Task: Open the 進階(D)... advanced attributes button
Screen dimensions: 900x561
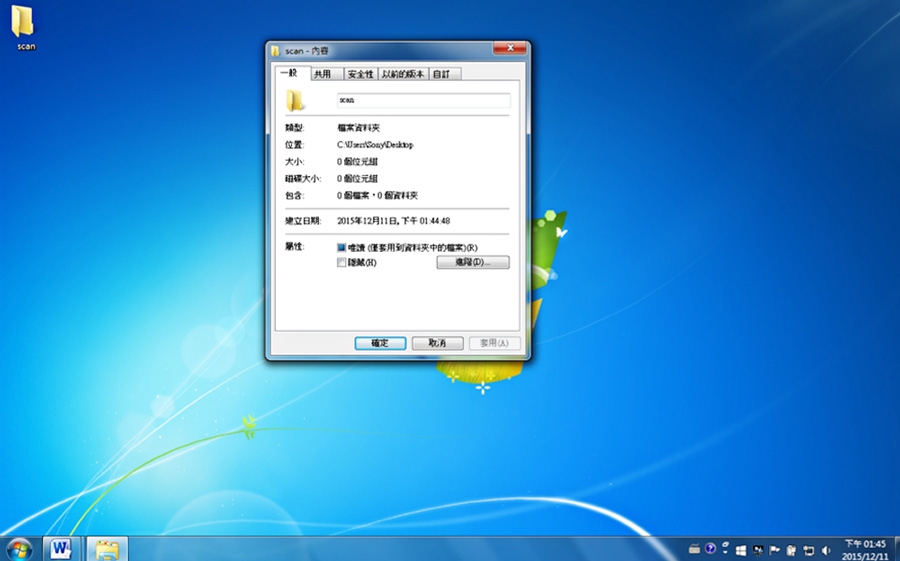Action: point(473,262)
